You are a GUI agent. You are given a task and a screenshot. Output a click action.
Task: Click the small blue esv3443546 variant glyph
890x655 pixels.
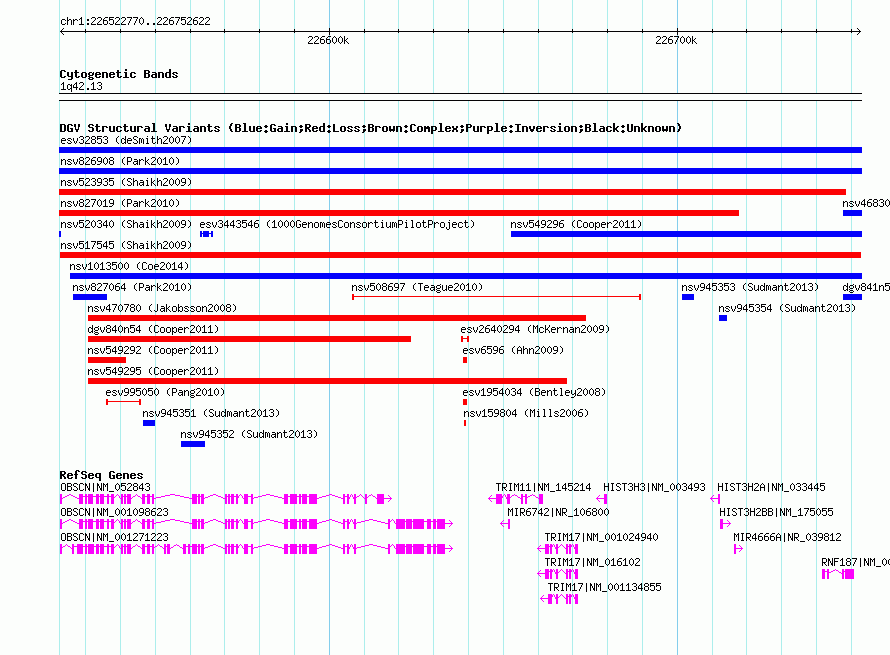point(207,234)
